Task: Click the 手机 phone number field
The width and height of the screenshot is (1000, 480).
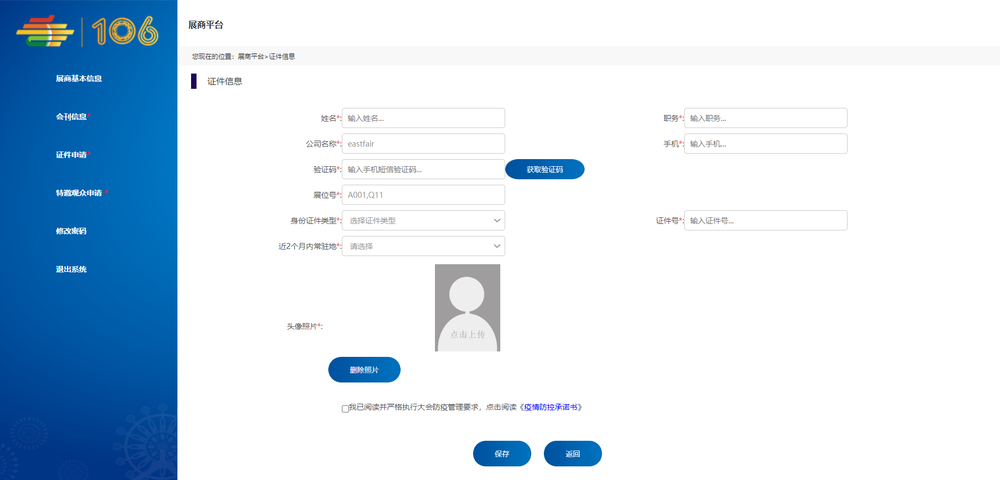Action: [x=766, y=144]
